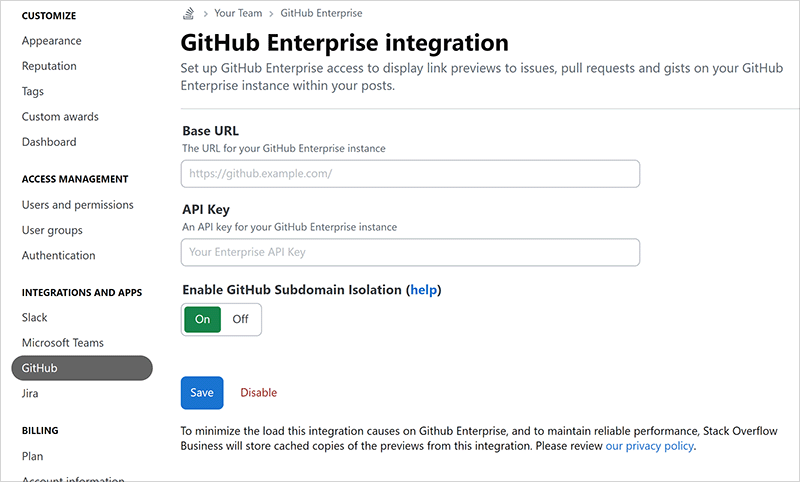
Task: Click the Stack Overflow logo in breadcrumb
Action: [187, 14]
